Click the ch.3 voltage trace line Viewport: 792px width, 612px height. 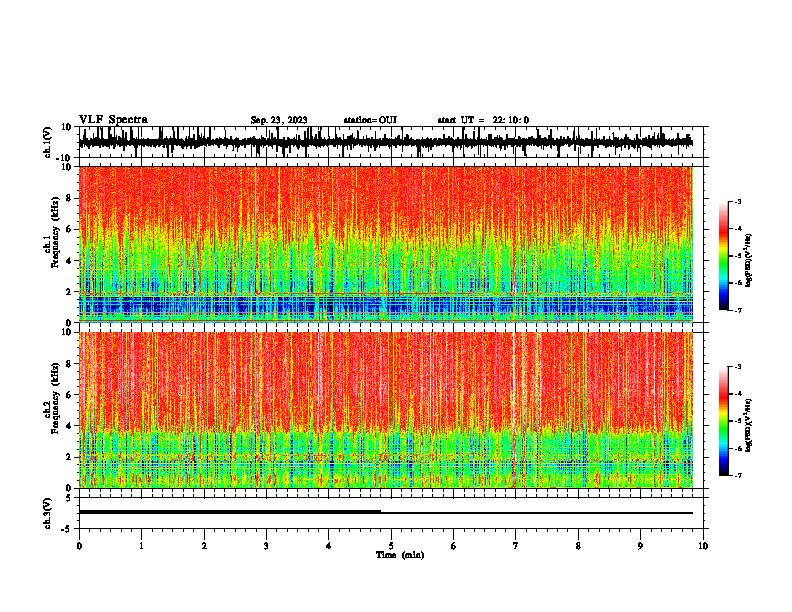[x=386, y=512]
